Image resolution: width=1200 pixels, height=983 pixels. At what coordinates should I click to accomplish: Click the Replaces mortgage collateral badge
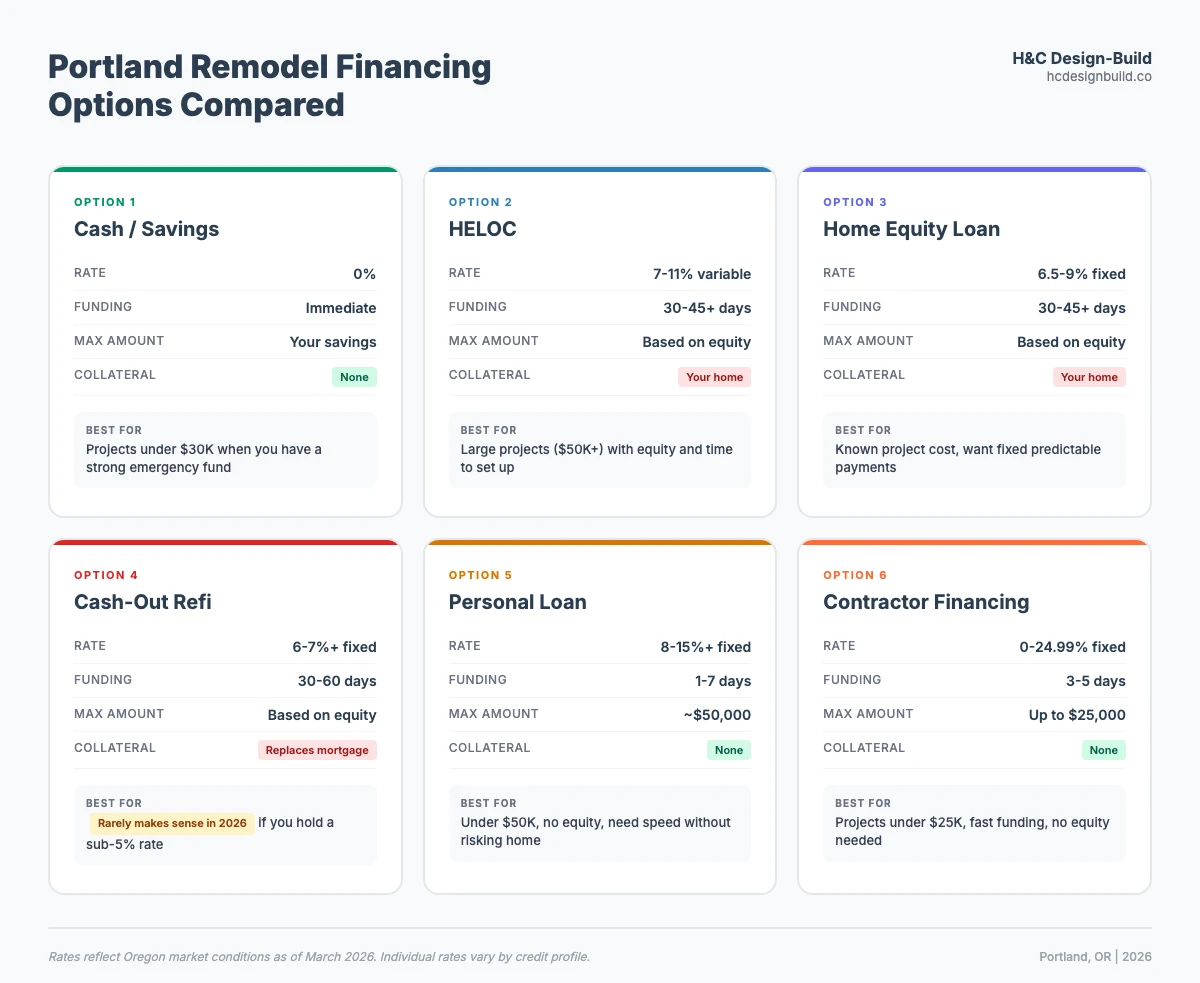pos(317,750)
